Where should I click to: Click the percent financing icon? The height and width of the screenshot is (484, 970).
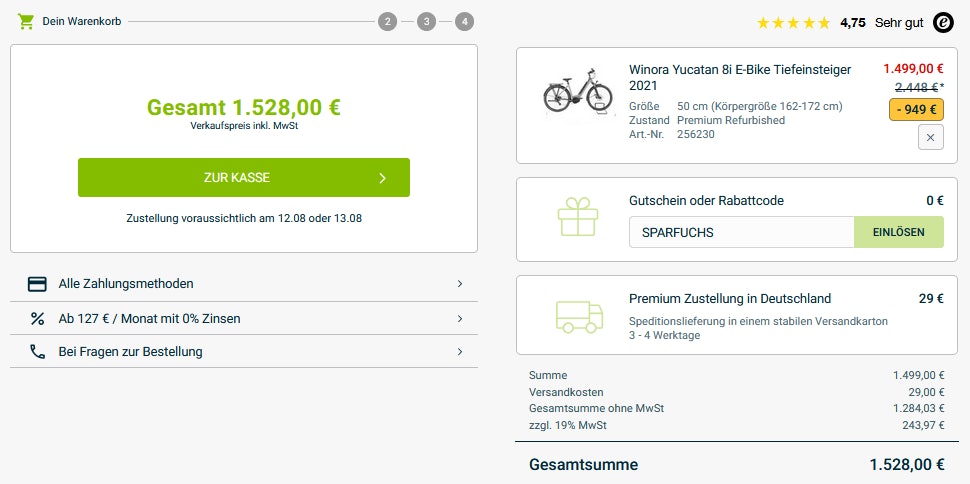pos(38,319)
